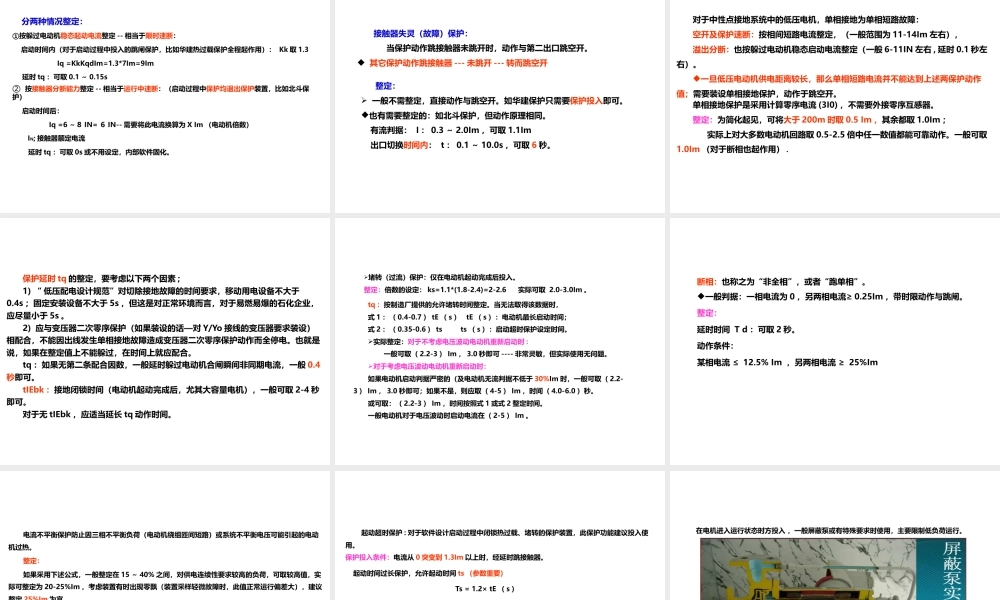Click the 屏蔽泵 pump cutaway image
Viewport: 1000px width, 600px height.
833,569
